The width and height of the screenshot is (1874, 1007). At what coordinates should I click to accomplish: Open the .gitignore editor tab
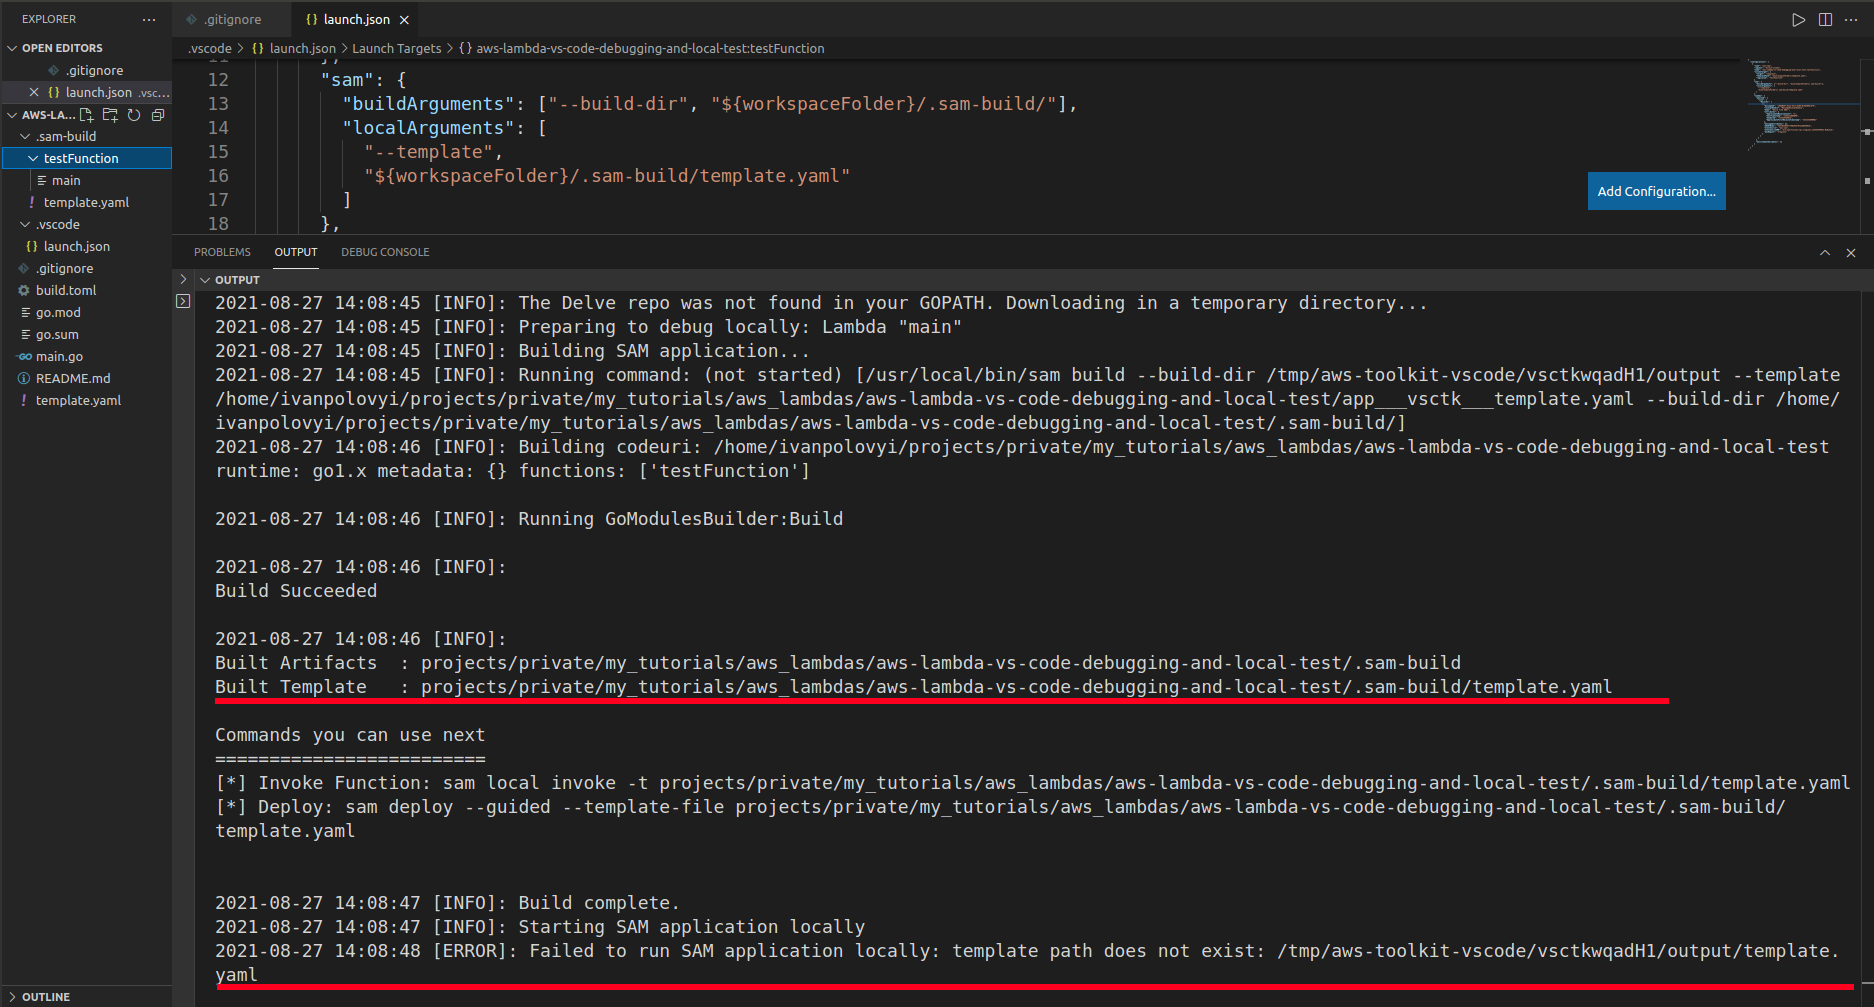[231, 18]
